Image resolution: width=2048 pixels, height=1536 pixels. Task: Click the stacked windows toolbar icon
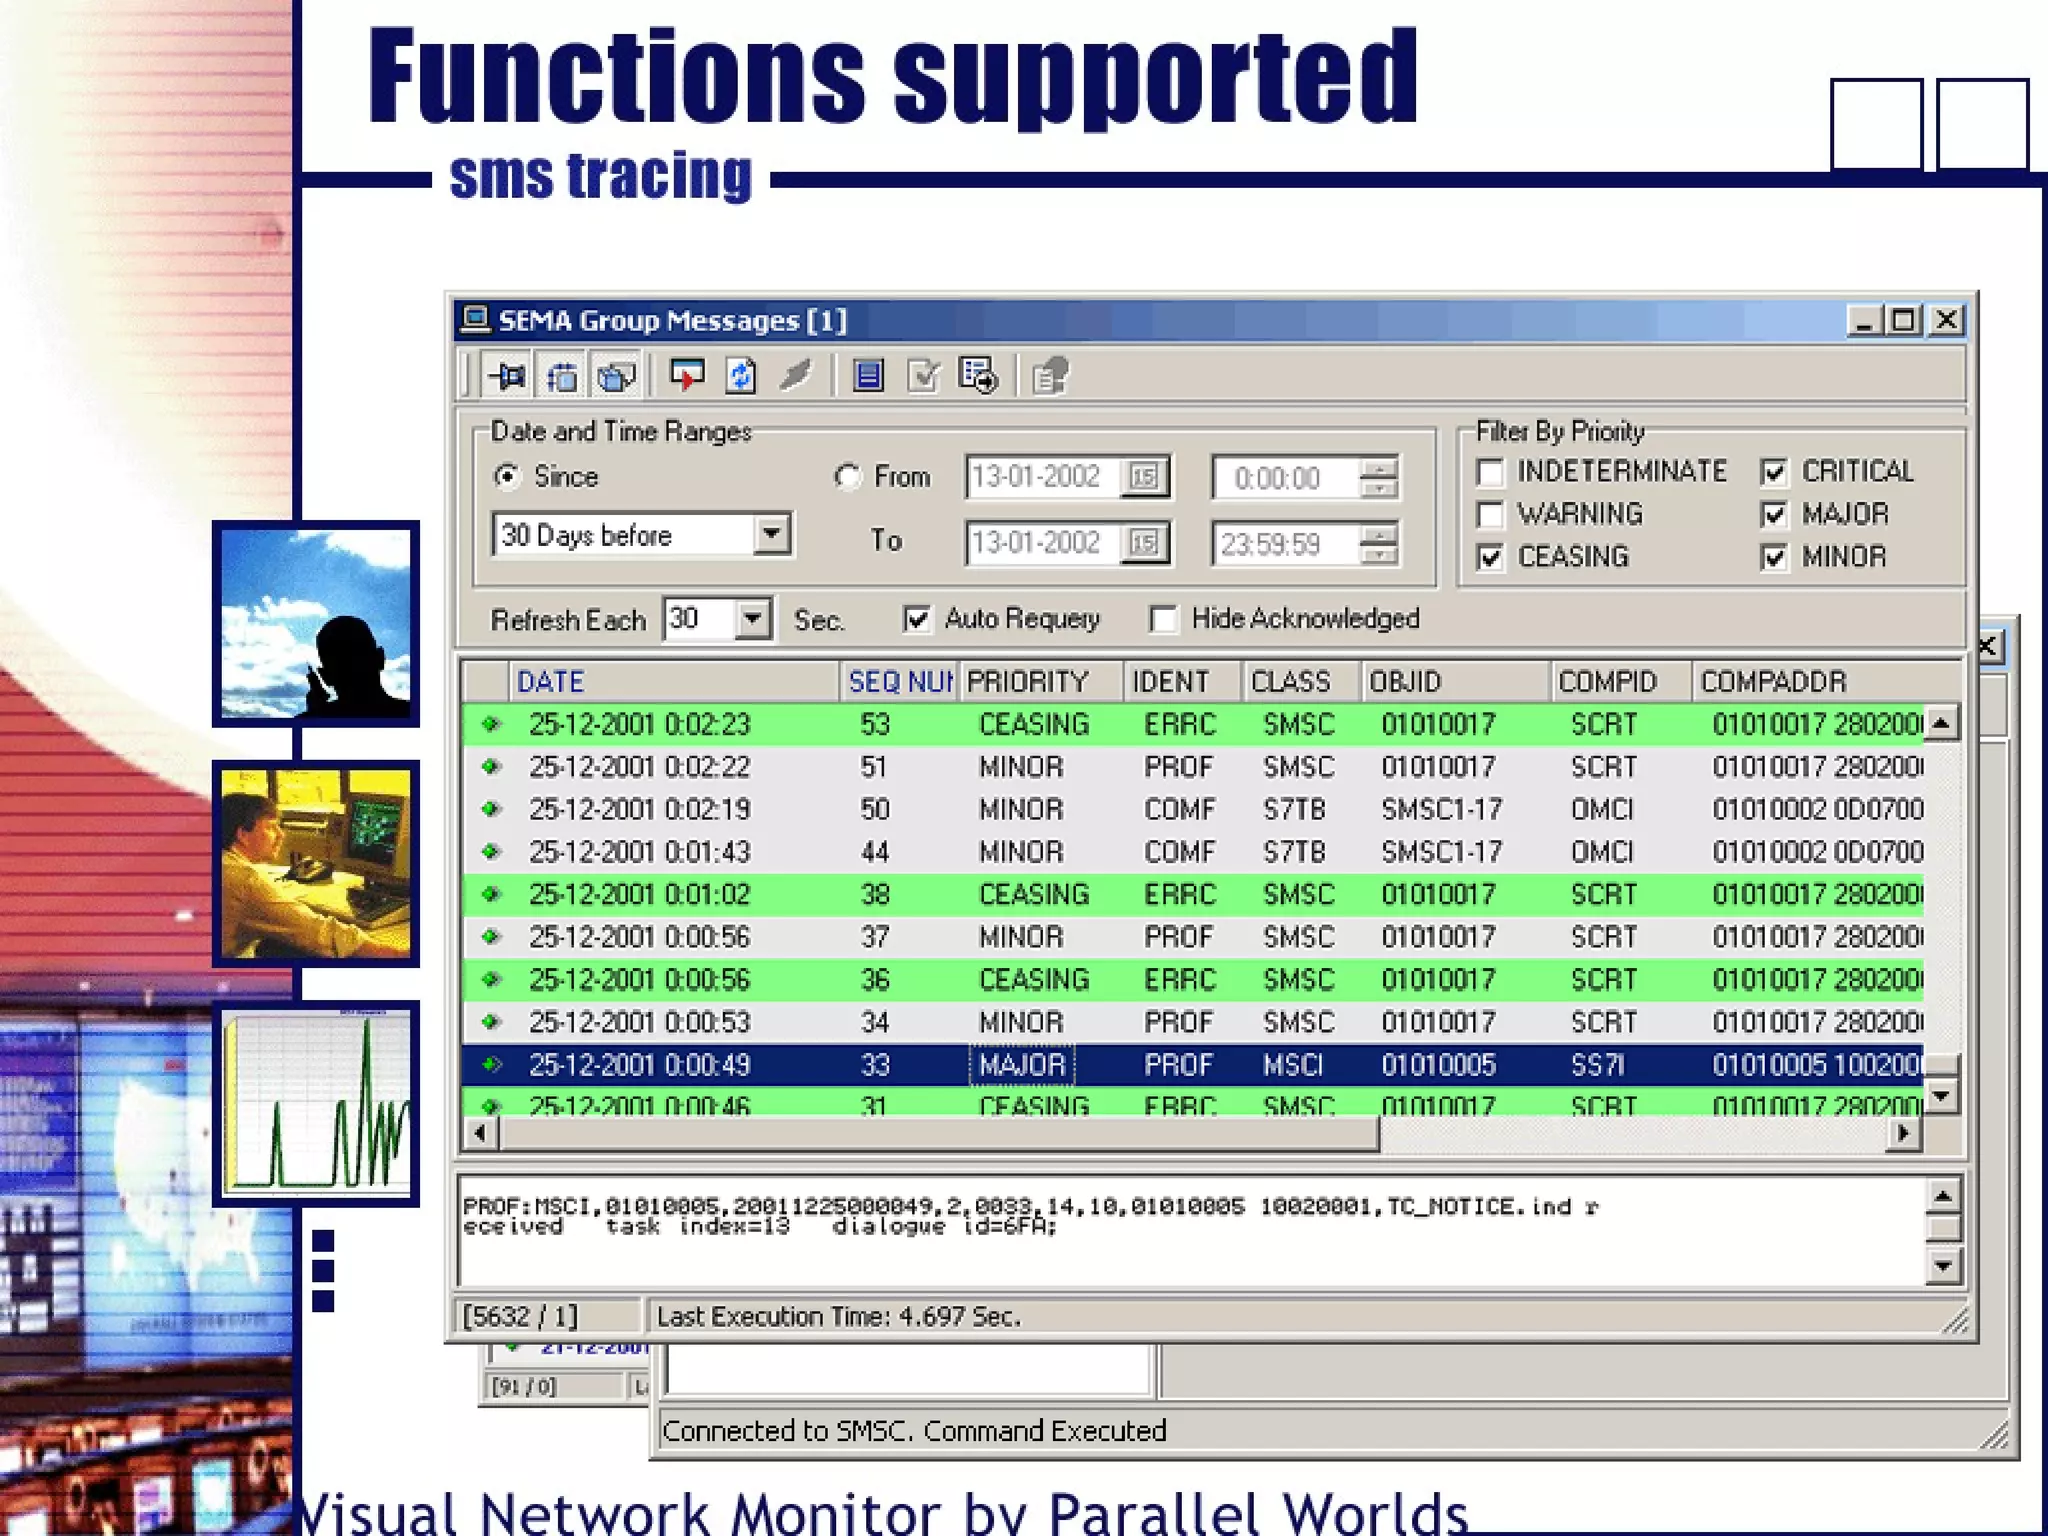[616, 377]
